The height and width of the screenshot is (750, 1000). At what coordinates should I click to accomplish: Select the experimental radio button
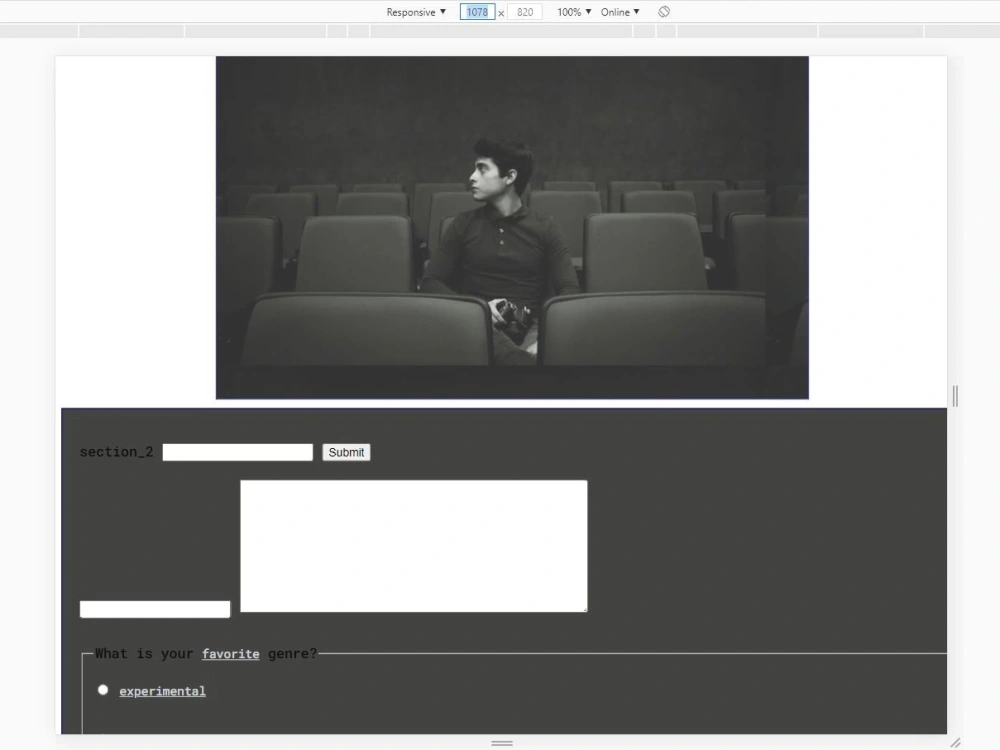coord(103,689)
